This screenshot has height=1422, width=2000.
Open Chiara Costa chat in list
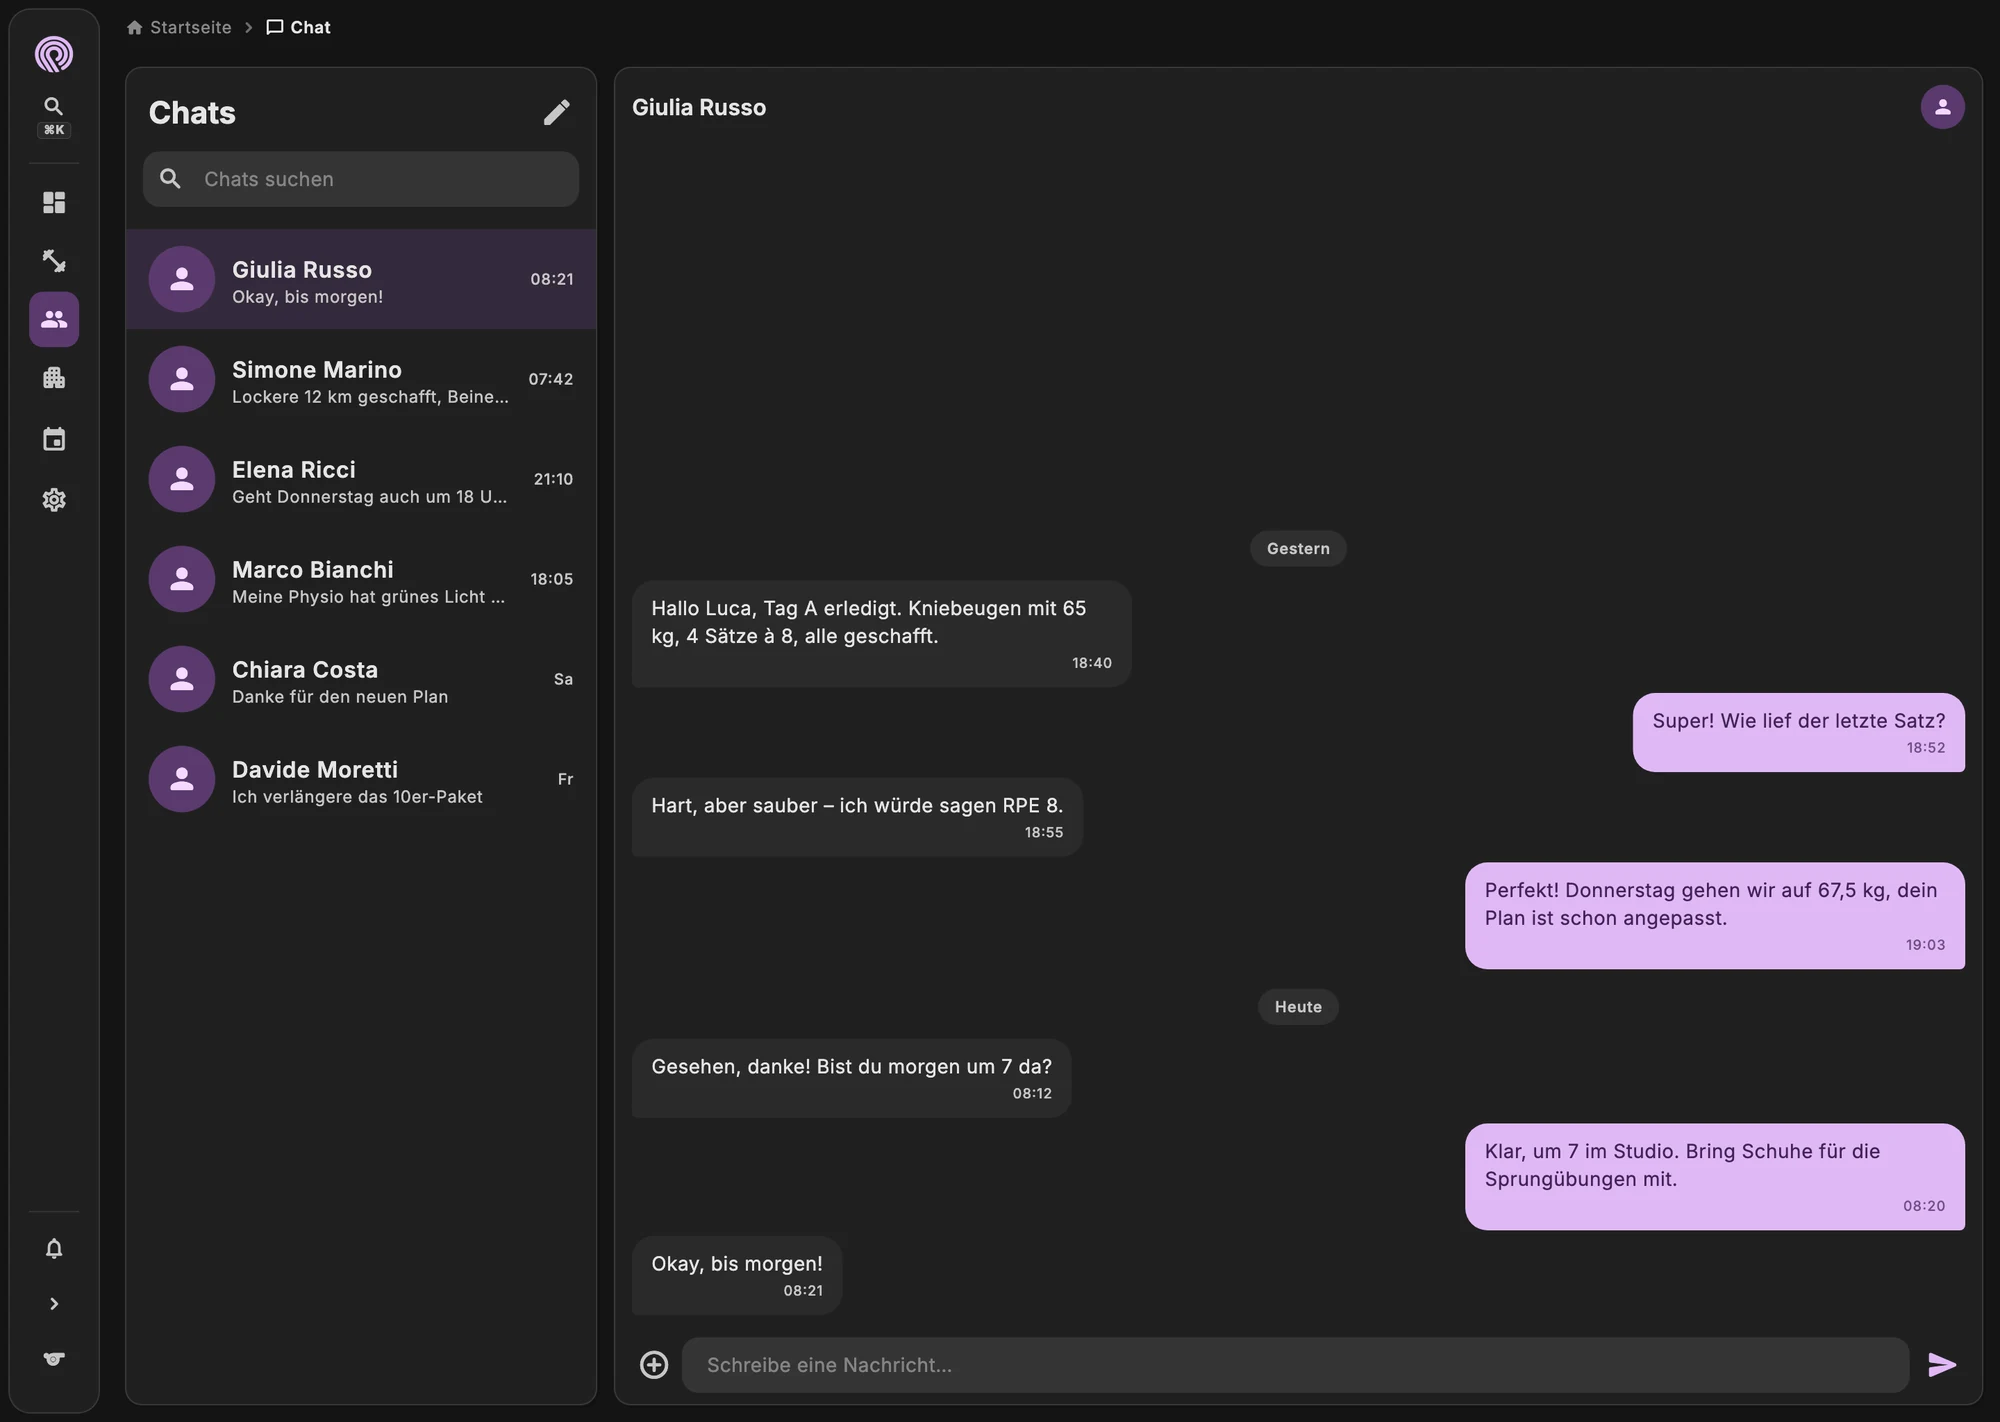[361, 679]
